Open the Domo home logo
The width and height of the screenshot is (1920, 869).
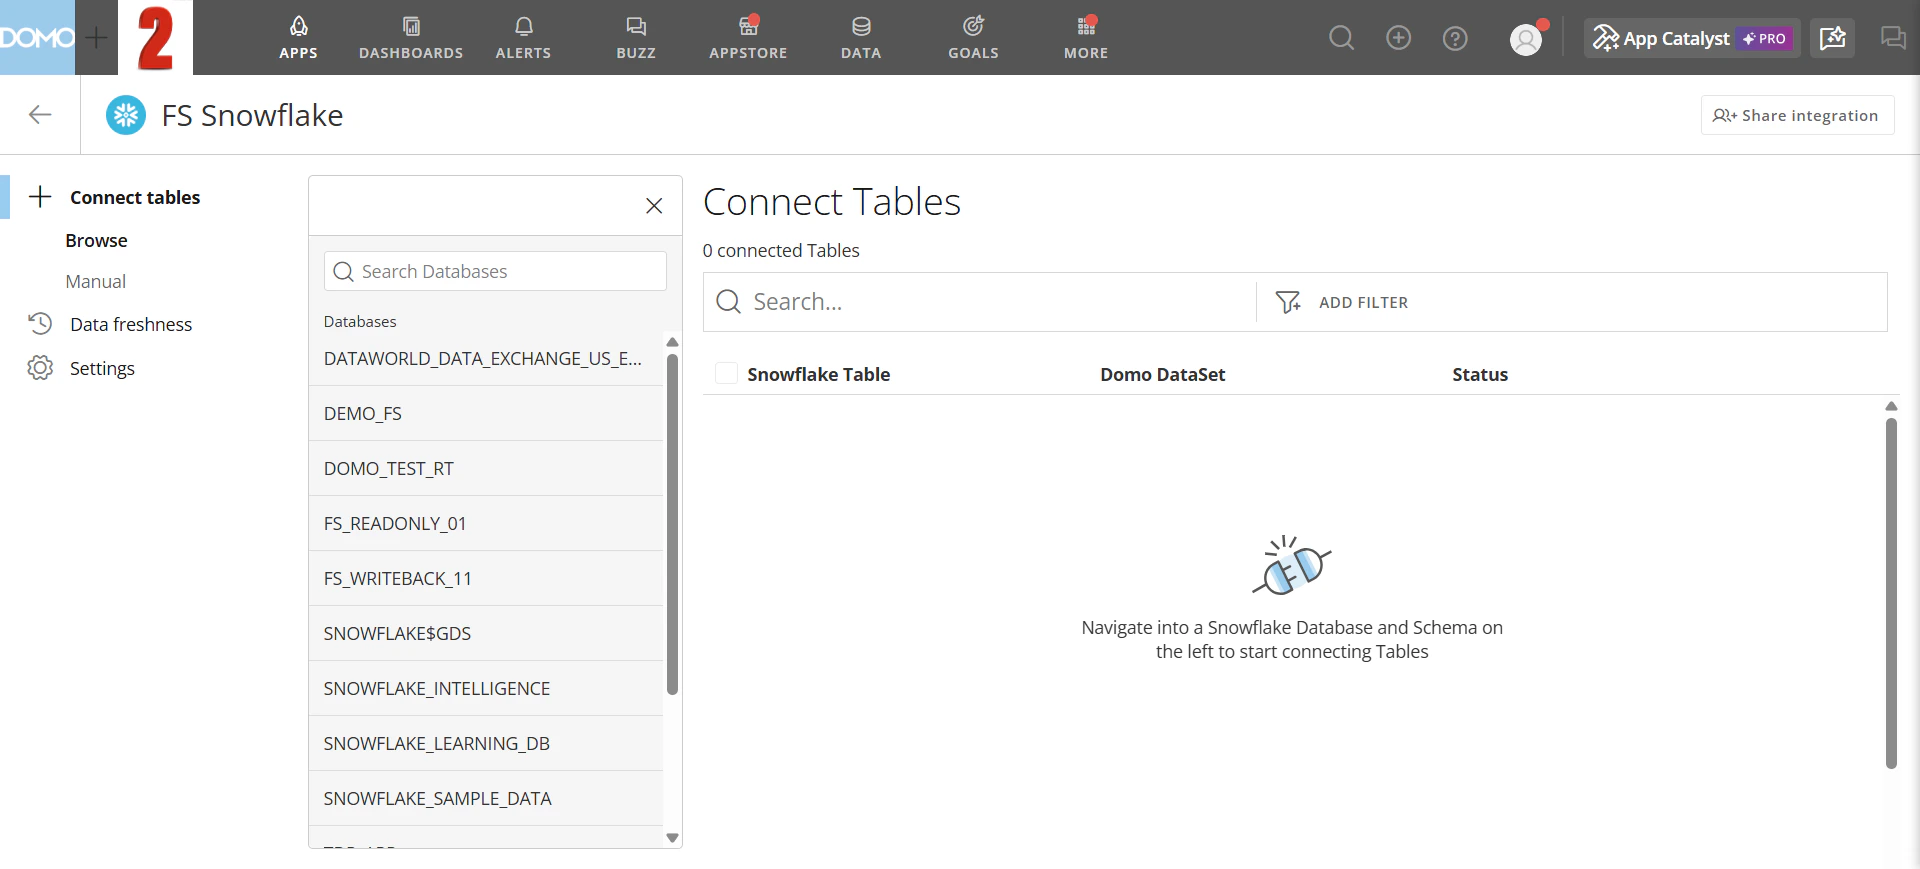37,37
